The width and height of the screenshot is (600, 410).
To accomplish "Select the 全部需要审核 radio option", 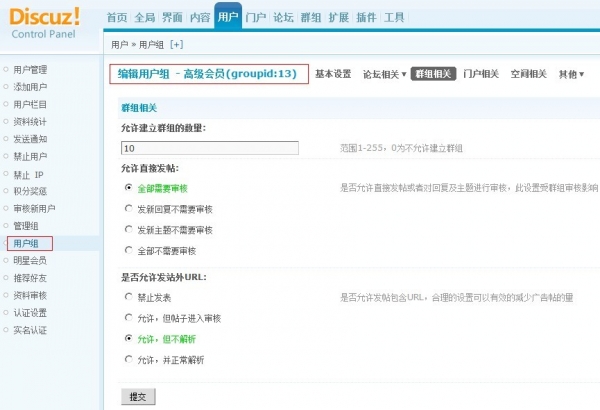I will [128, 187].
